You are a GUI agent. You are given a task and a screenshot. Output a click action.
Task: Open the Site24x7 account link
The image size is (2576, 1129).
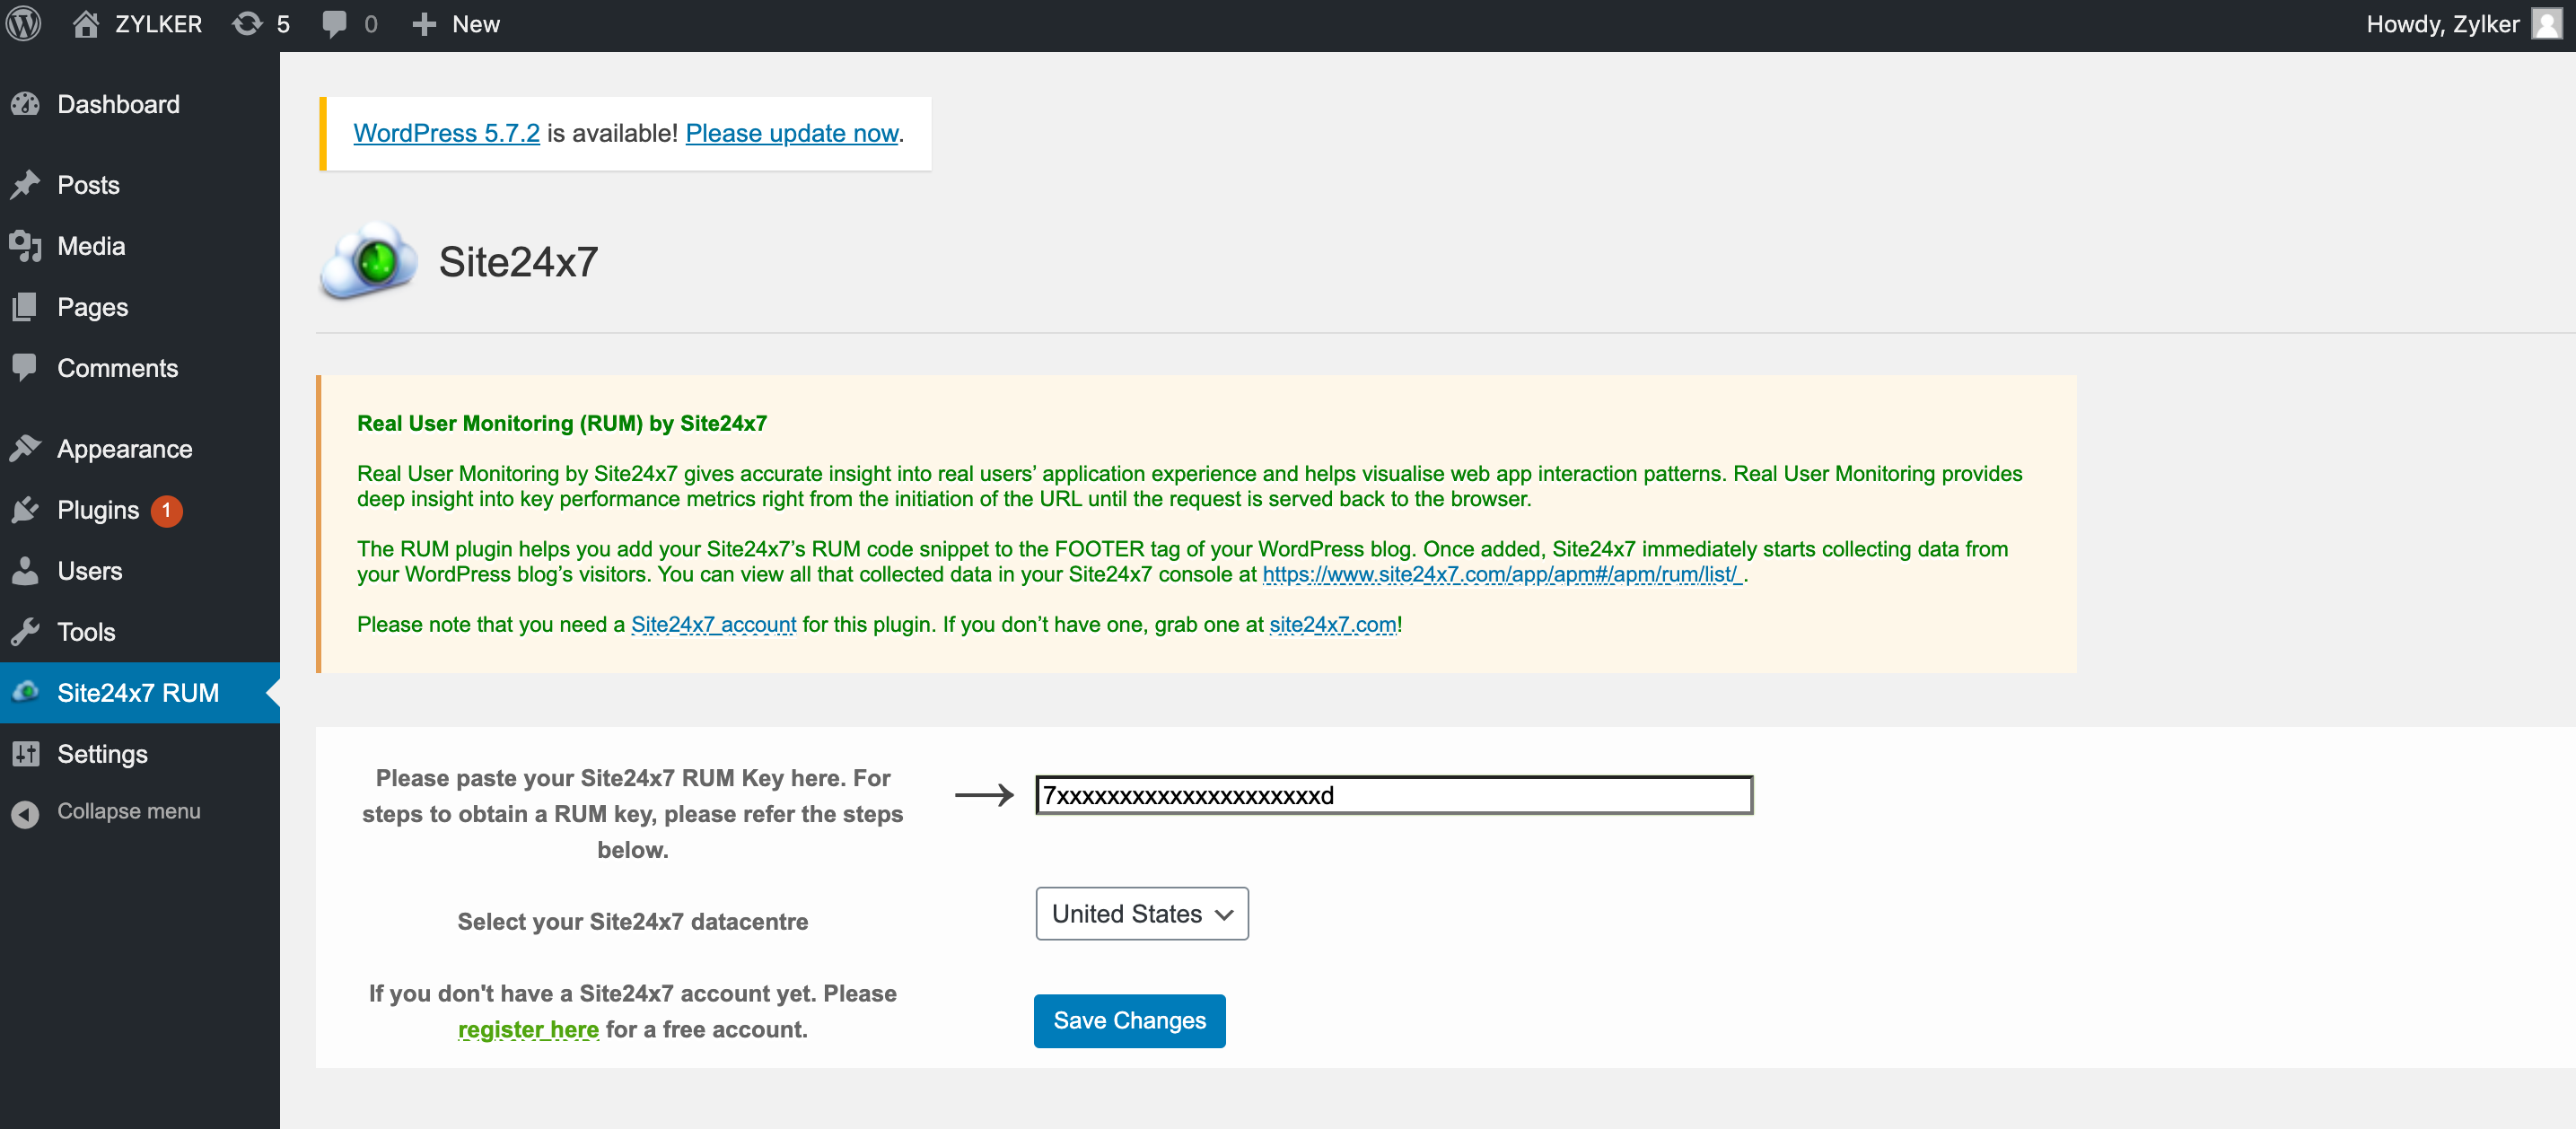713,624
